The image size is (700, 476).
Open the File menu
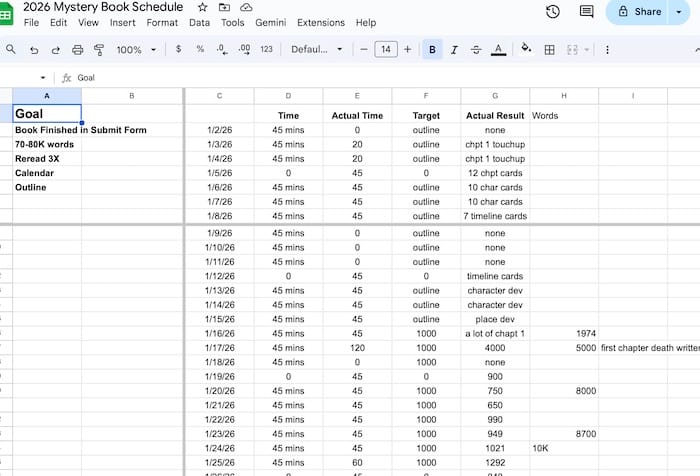(x=31, y=22)
